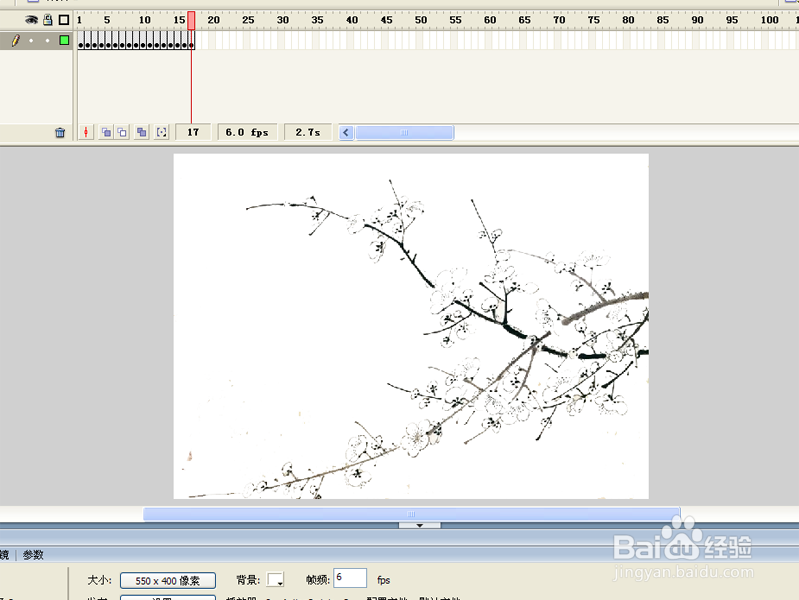Select the layer pencil icon

[x=16, y=40]
